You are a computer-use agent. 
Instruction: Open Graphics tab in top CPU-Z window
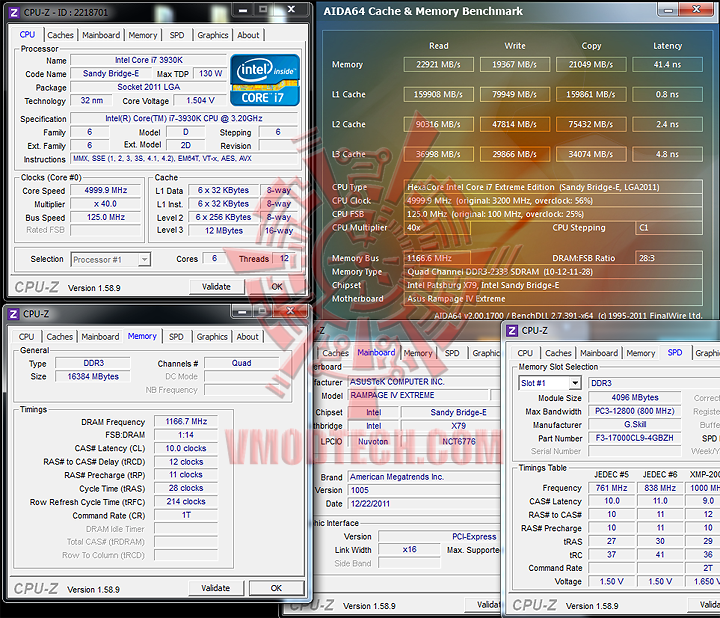[x=213, y=35]
